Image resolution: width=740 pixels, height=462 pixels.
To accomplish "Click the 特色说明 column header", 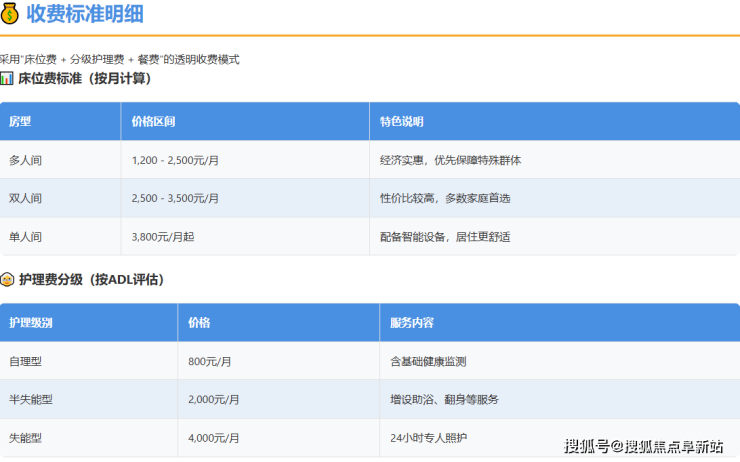I will point(401,121).
